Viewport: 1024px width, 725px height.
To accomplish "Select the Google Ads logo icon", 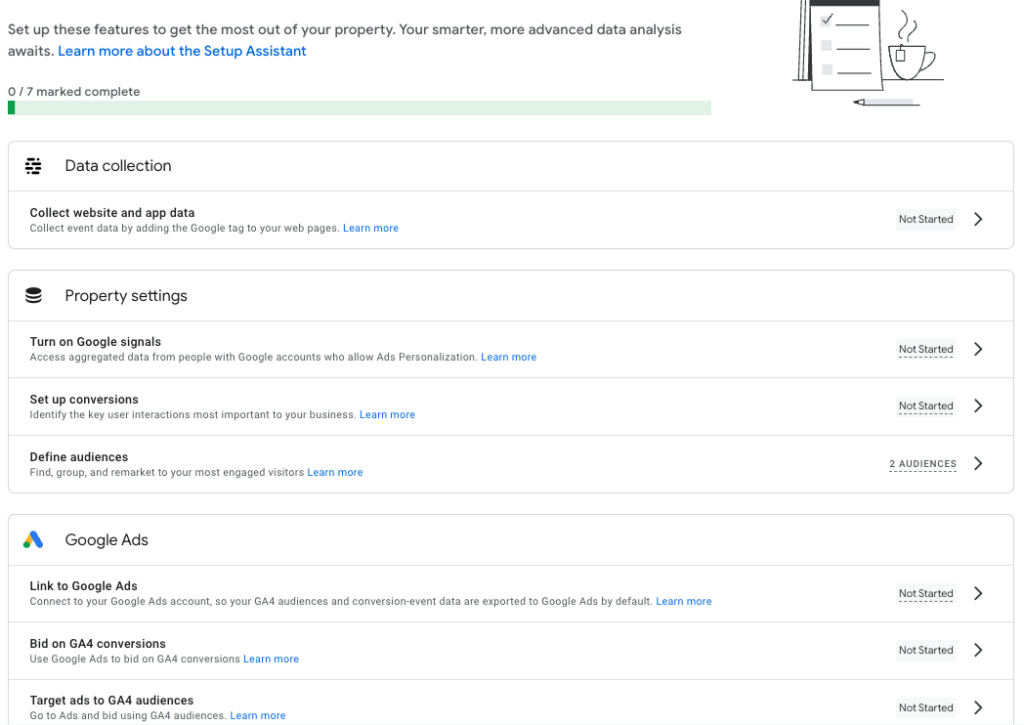I will [x=33, y=538].
